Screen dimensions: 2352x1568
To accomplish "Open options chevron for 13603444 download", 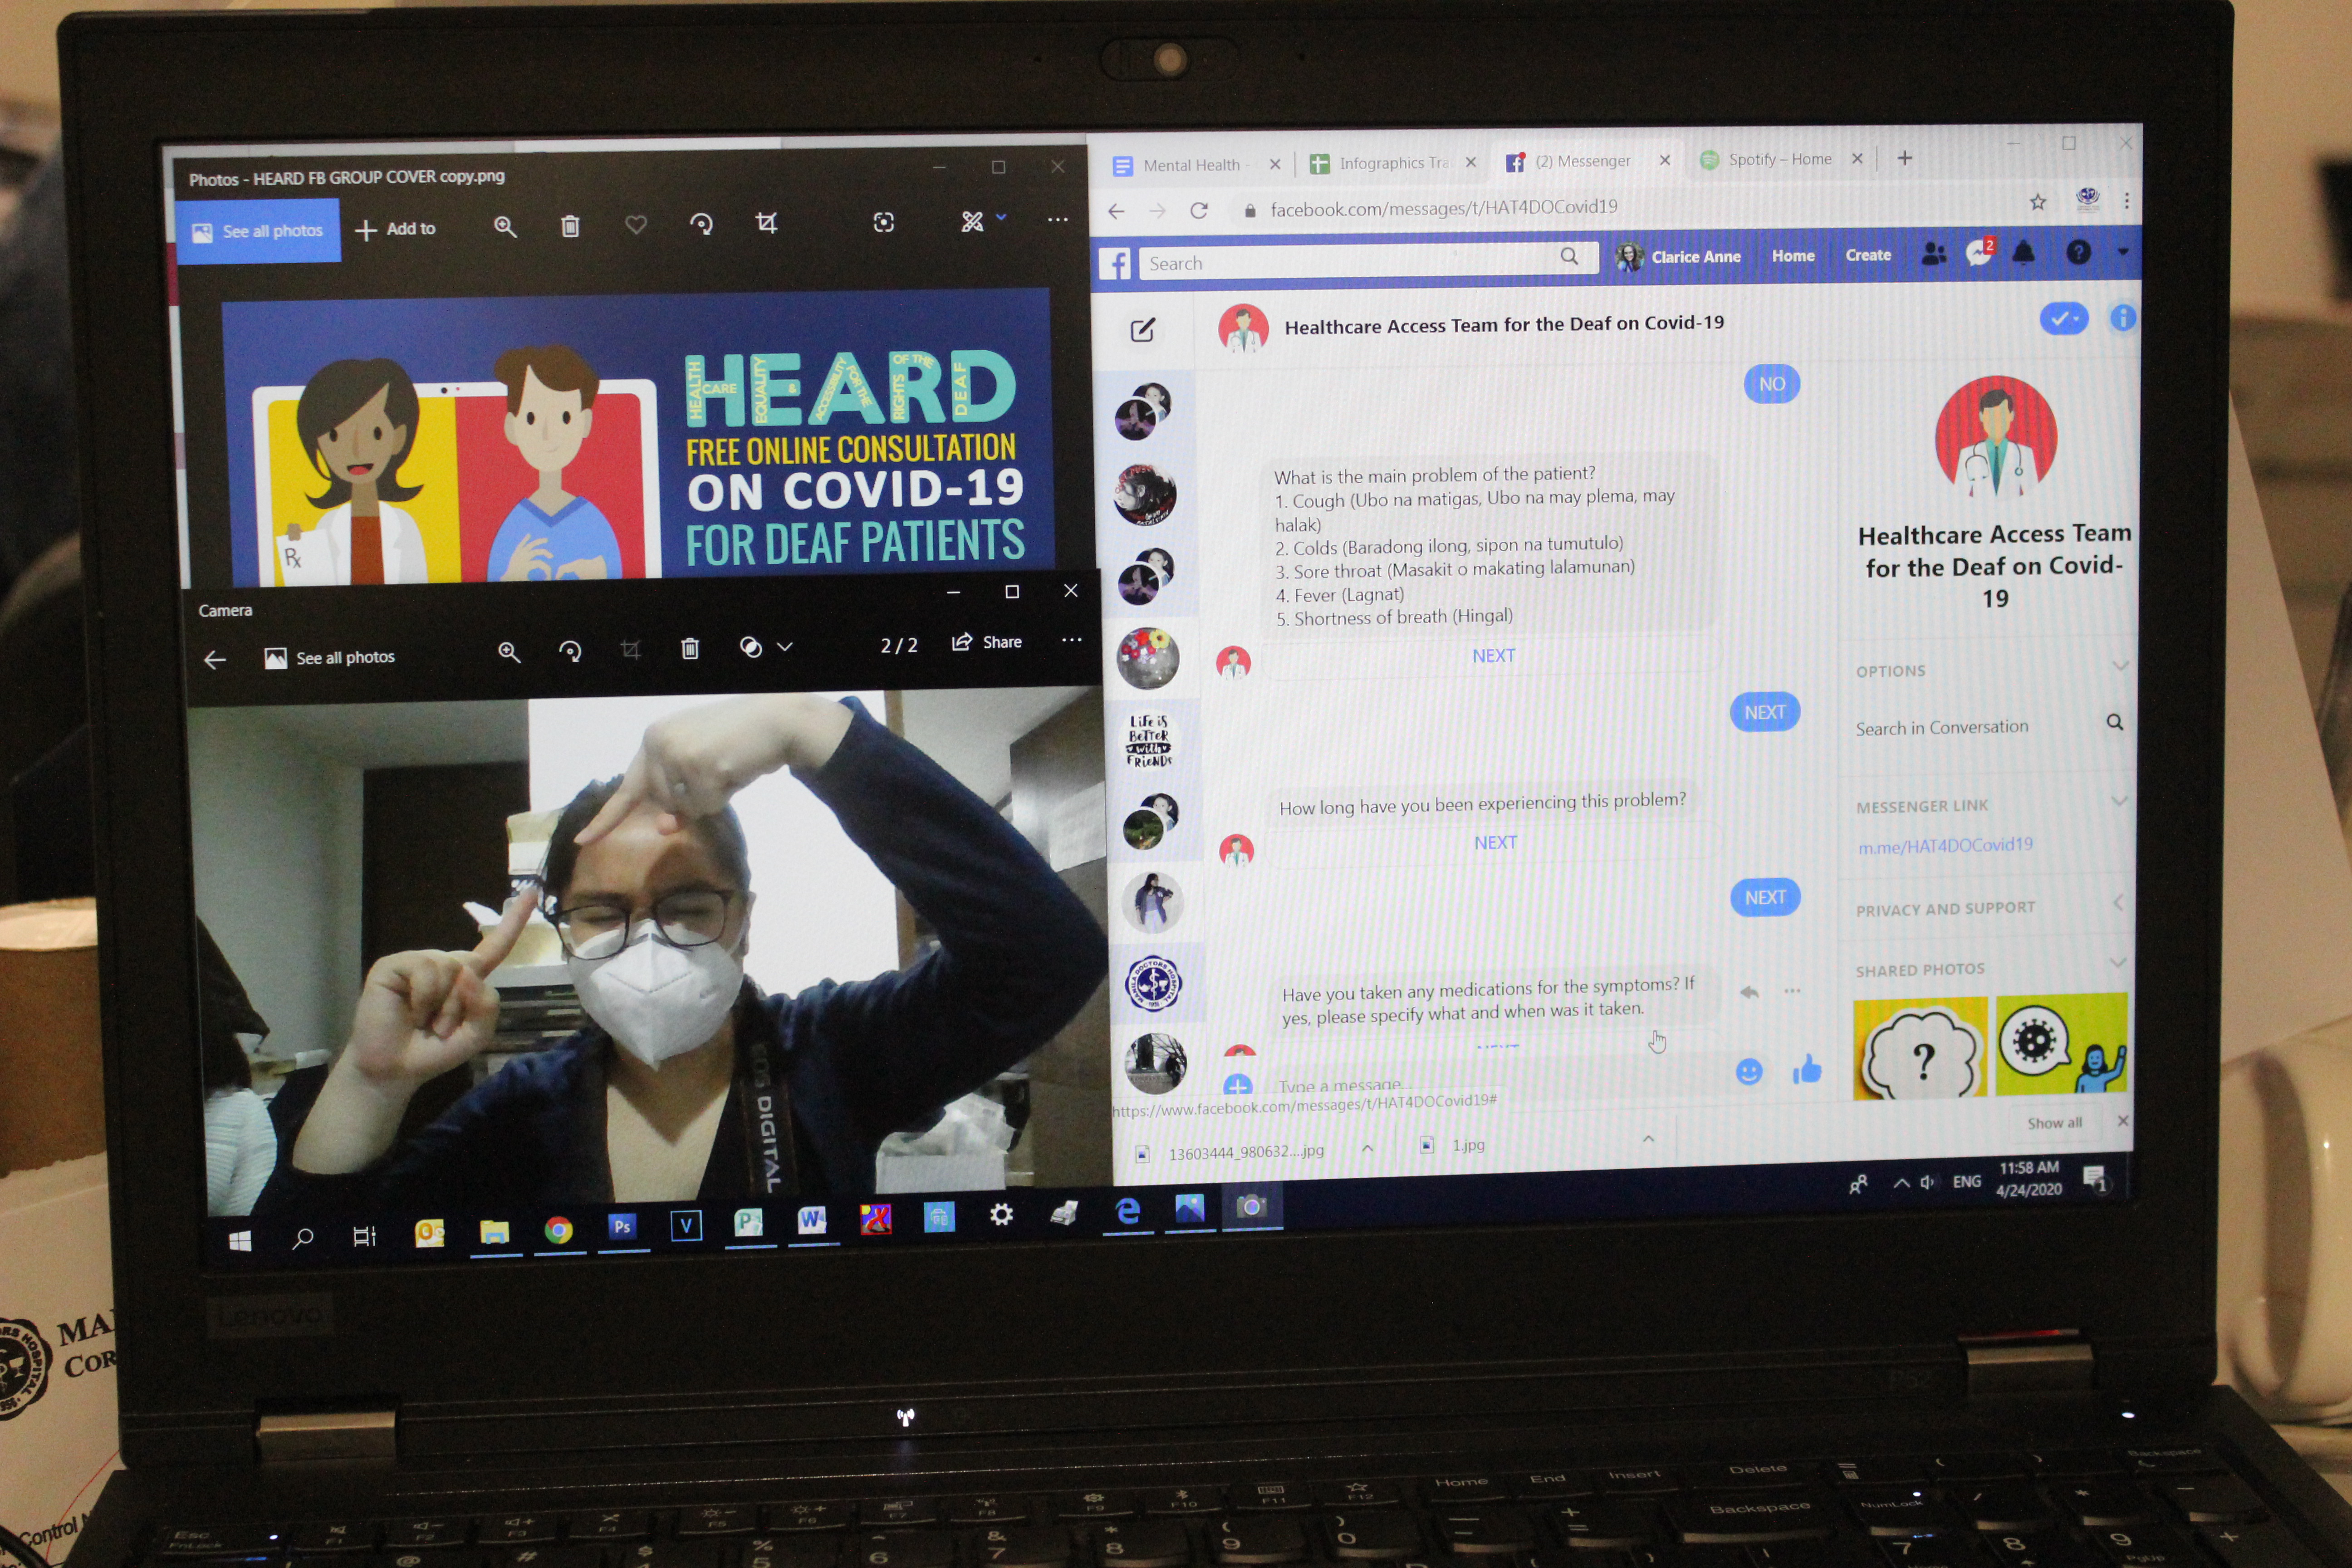I will pos(1367,1148).
